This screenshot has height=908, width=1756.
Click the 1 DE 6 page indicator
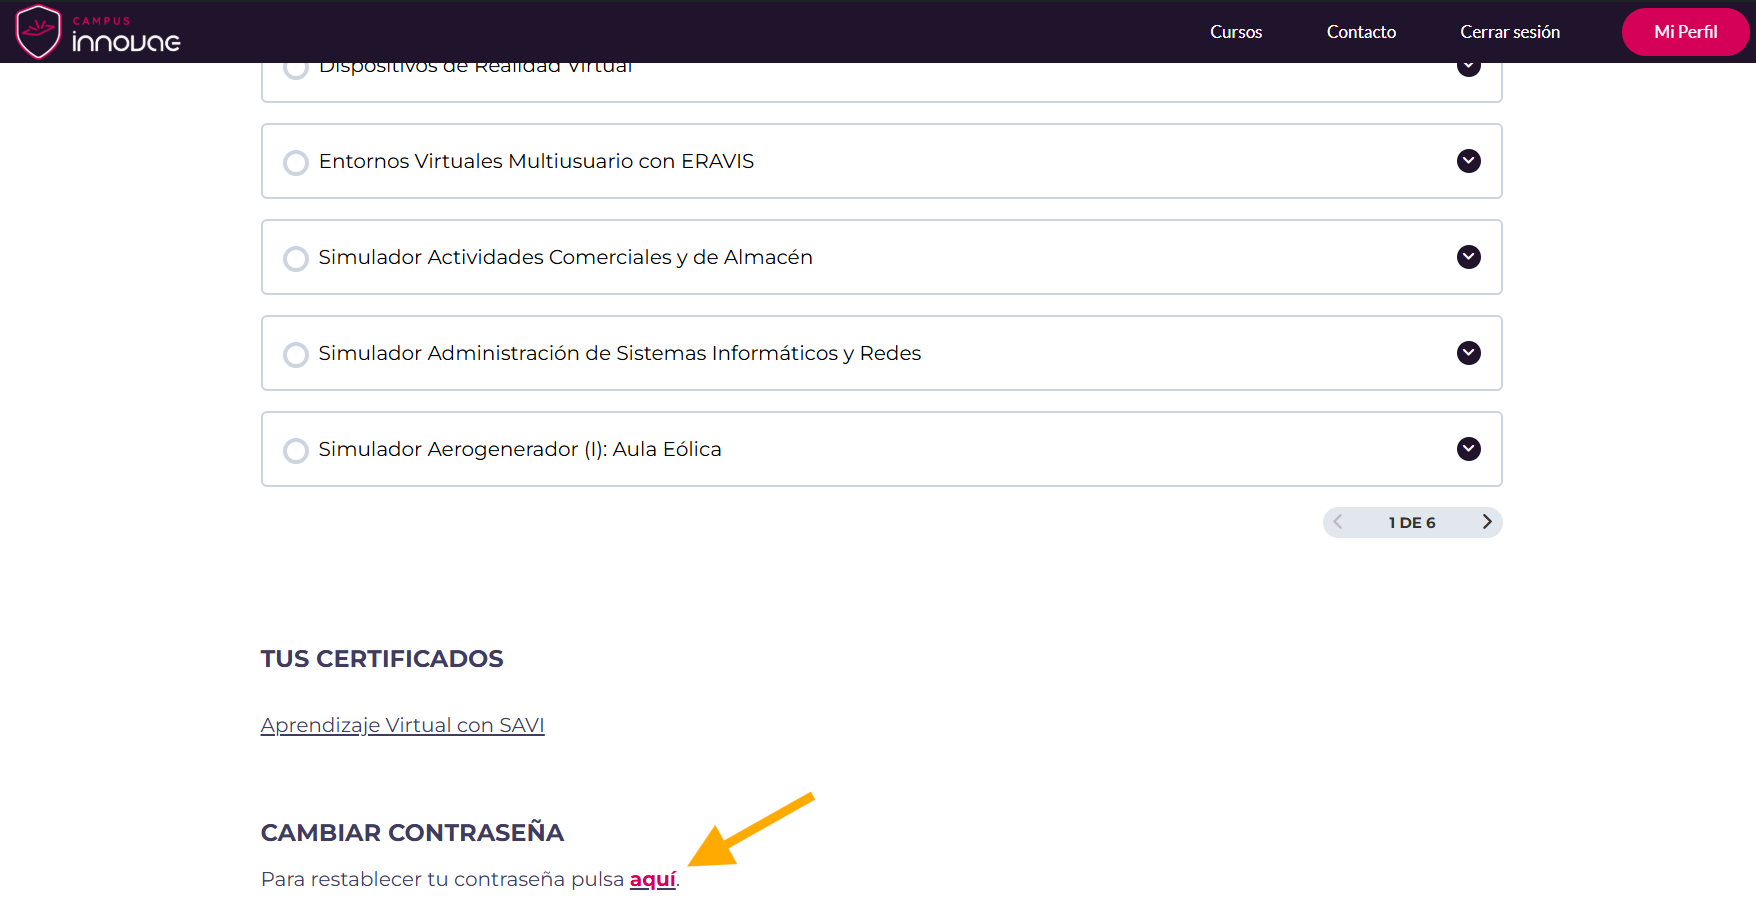point(1411,522)
